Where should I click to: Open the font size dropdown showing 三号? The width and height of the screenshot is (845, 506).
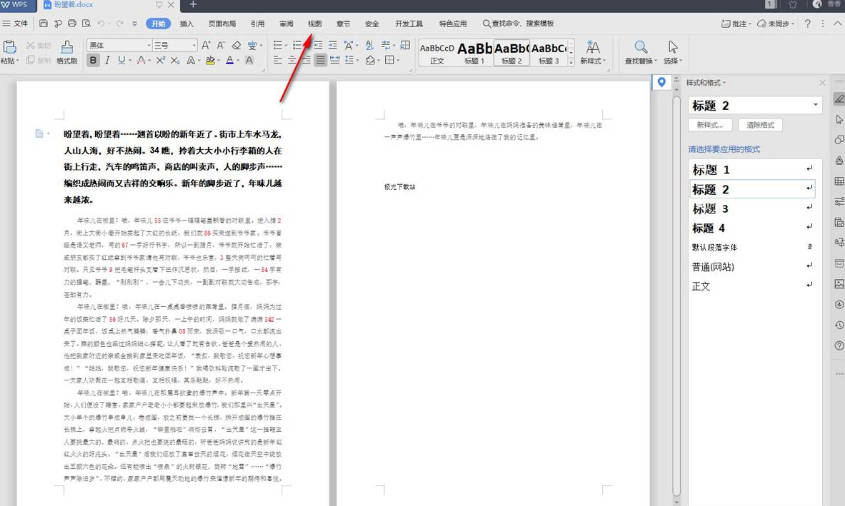(x=175, y=45)
